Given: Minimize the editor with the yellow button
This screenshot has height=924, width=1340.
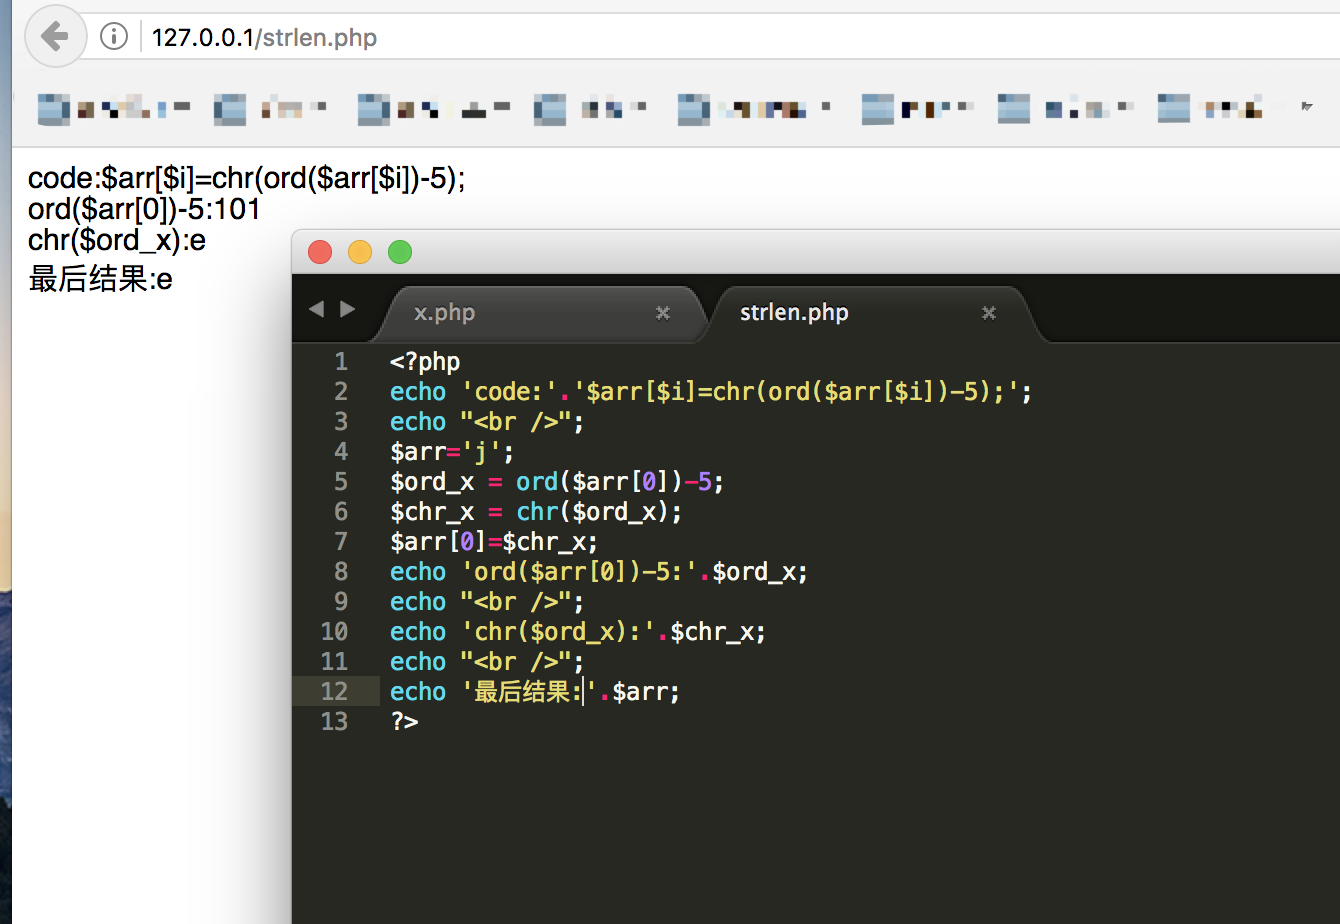Looking at the screenshot, I should point(360,252).
